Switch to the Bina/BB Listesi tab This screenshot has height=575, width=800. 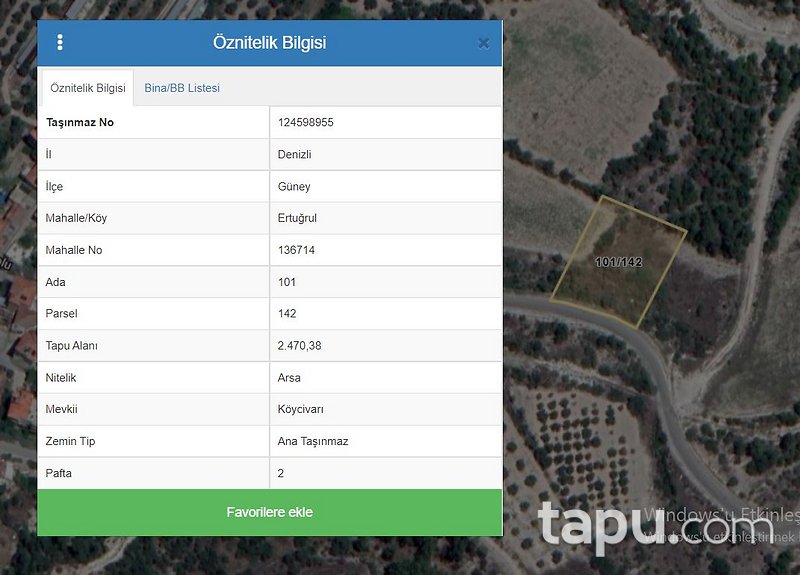[182, 88]
